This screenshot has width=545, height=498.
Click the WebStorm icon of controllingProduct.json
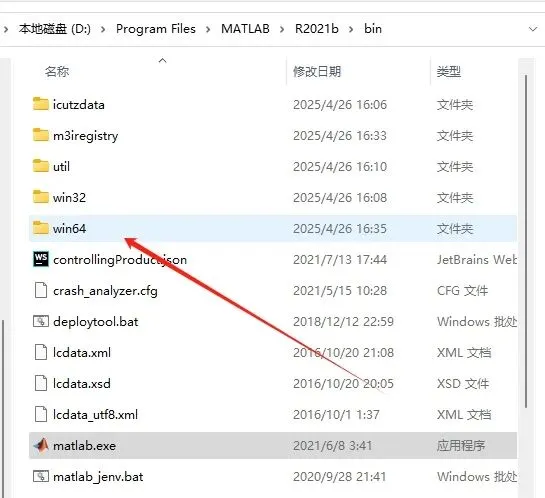41,259
